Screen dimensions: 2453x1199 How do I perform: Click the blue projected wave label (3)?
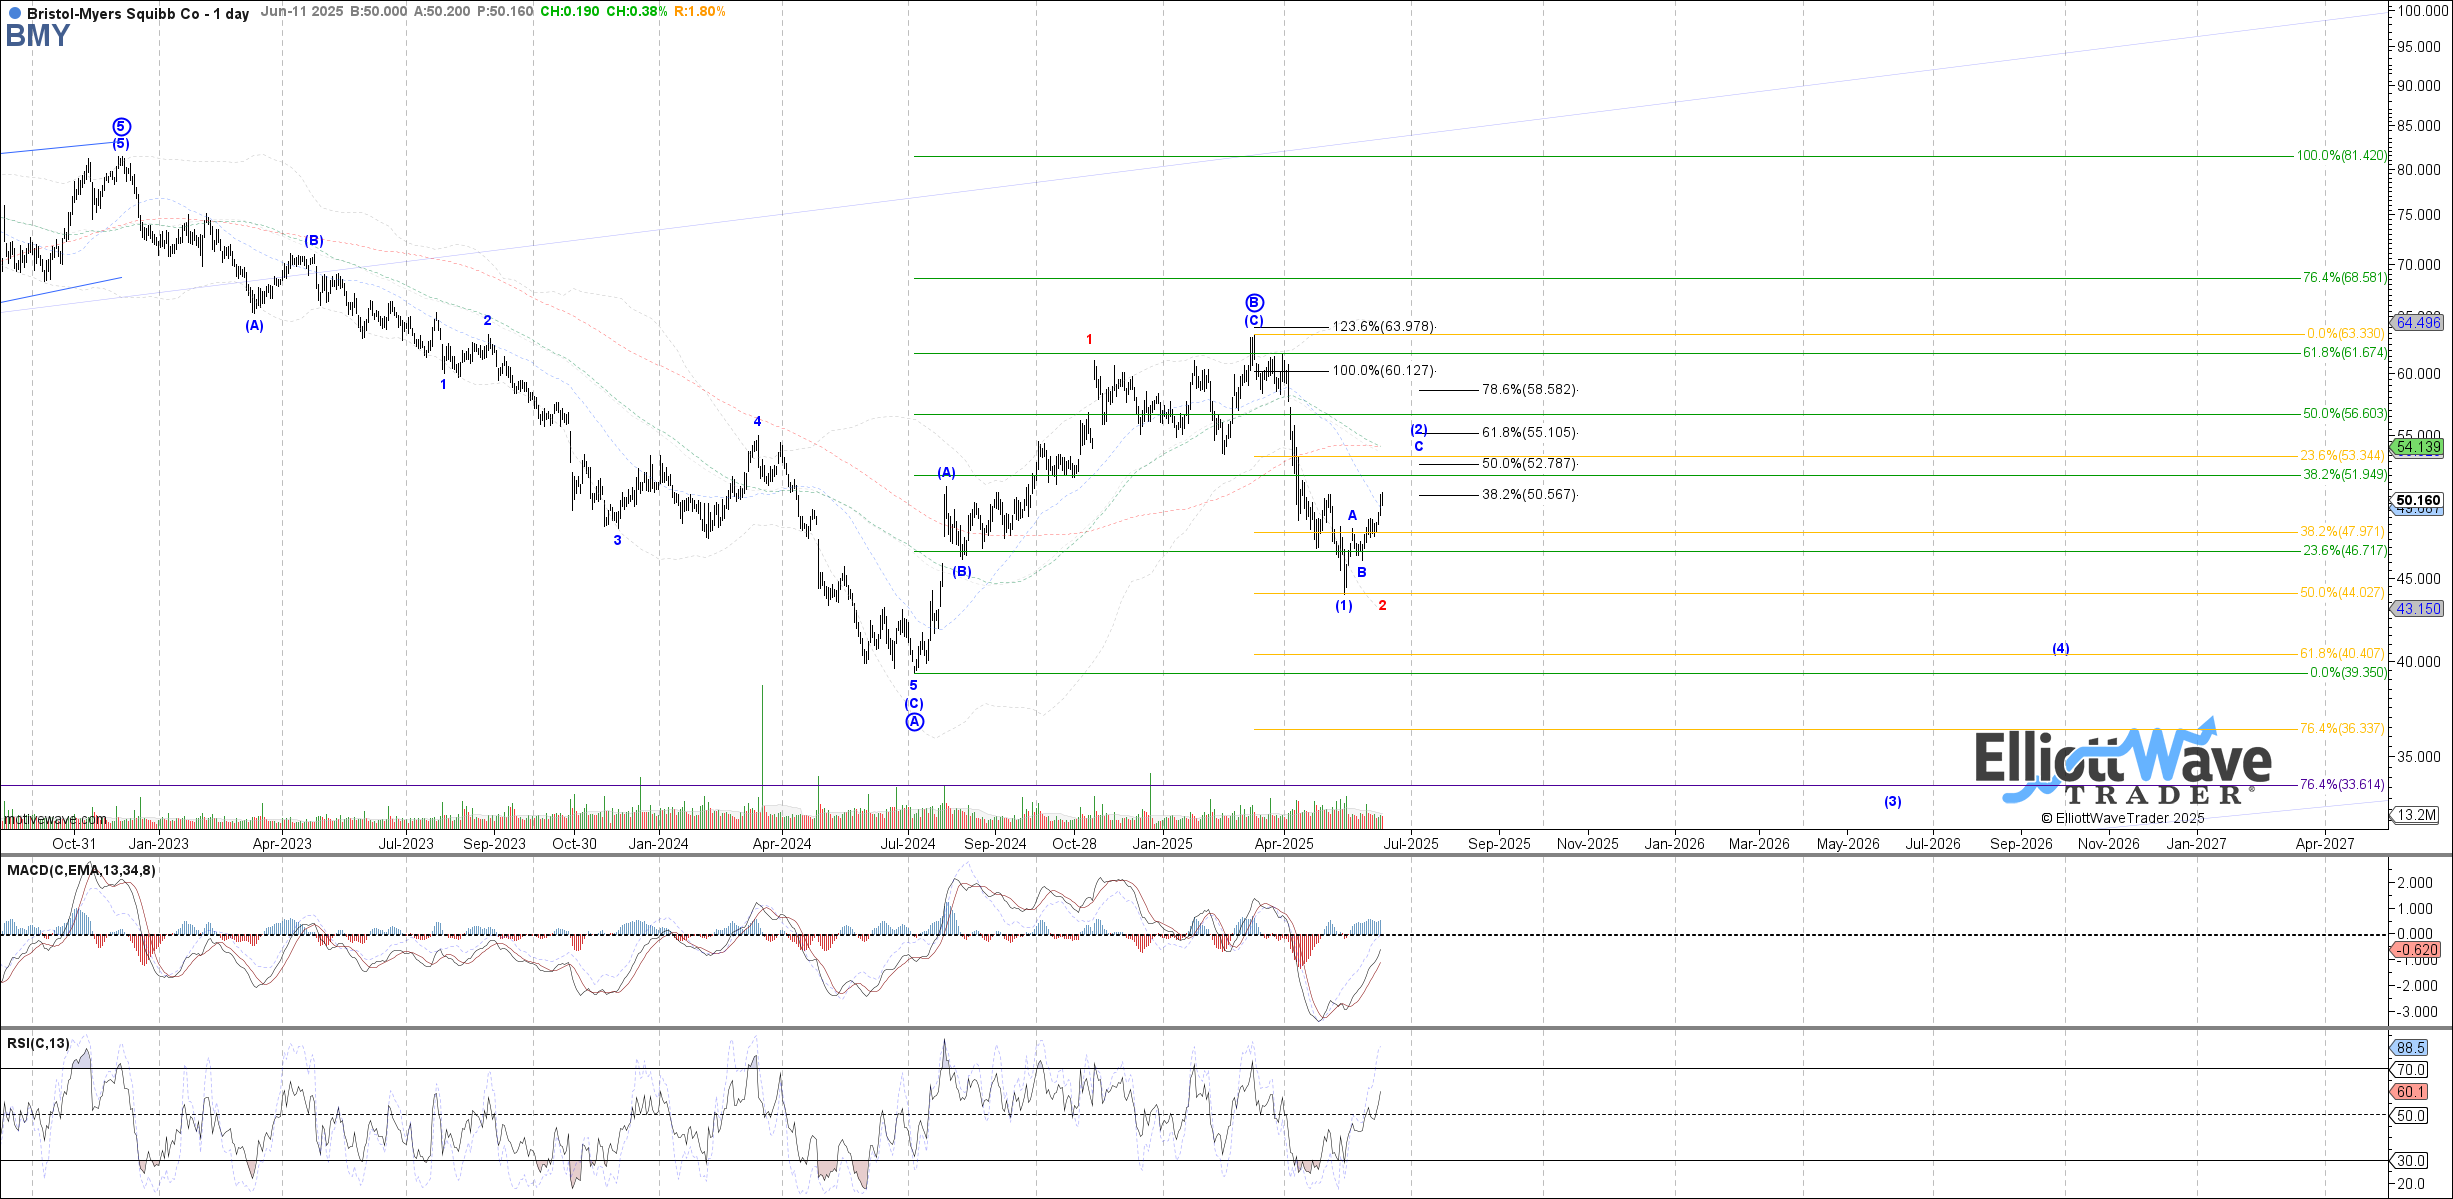point(1893,801)
